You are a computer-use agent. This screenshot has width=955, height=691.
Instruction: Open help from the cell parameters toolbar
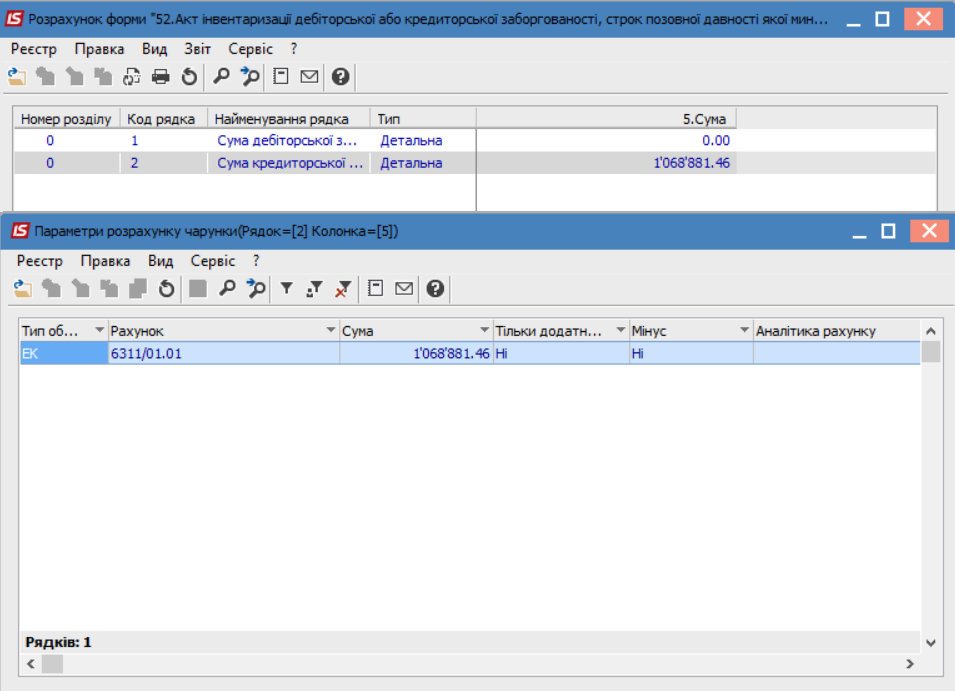click(x=435, y=289)
